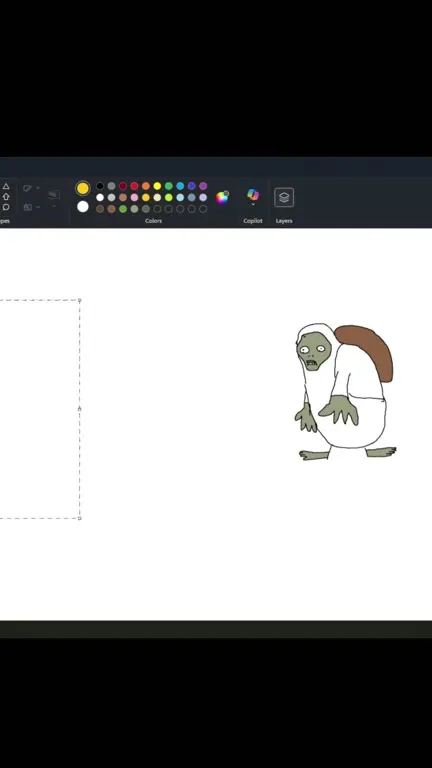Select the up arrow shape

click(x=6, y=196)
